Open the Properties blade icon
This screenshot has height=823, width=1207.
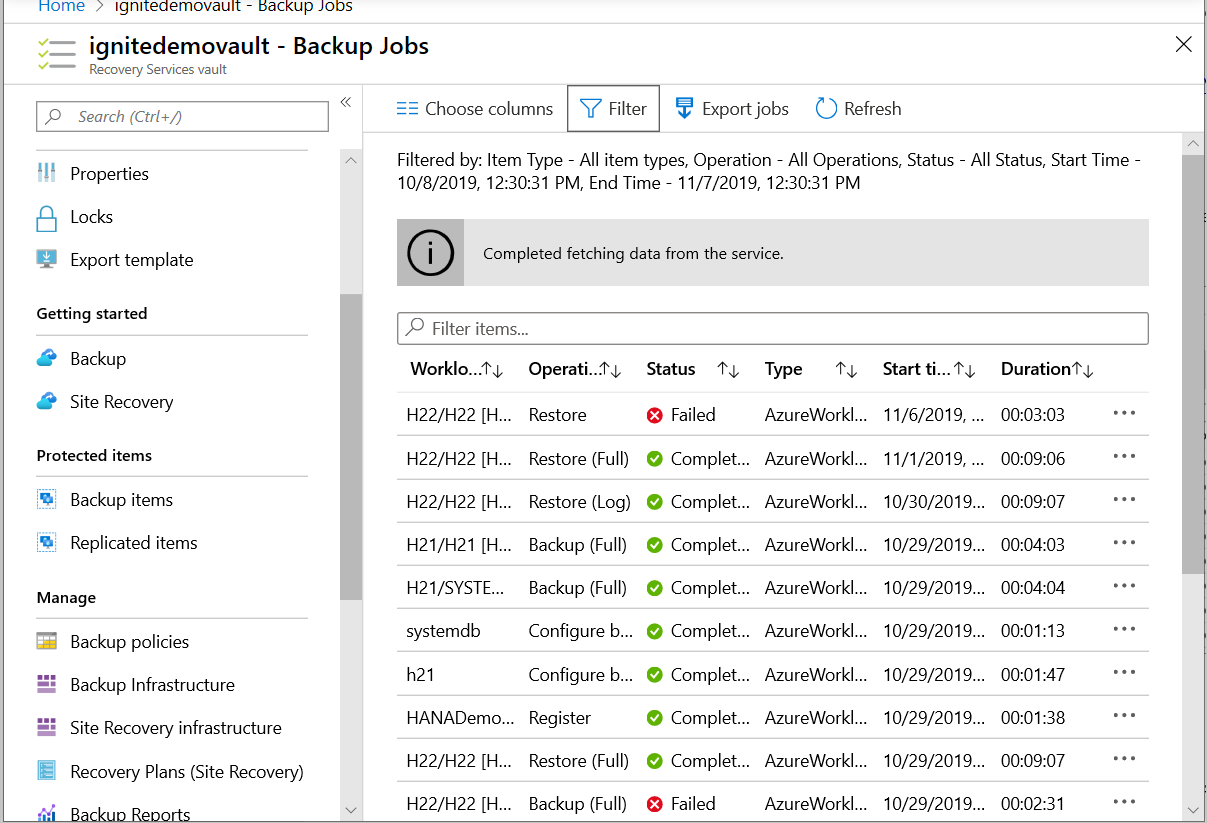click(48, 173)
